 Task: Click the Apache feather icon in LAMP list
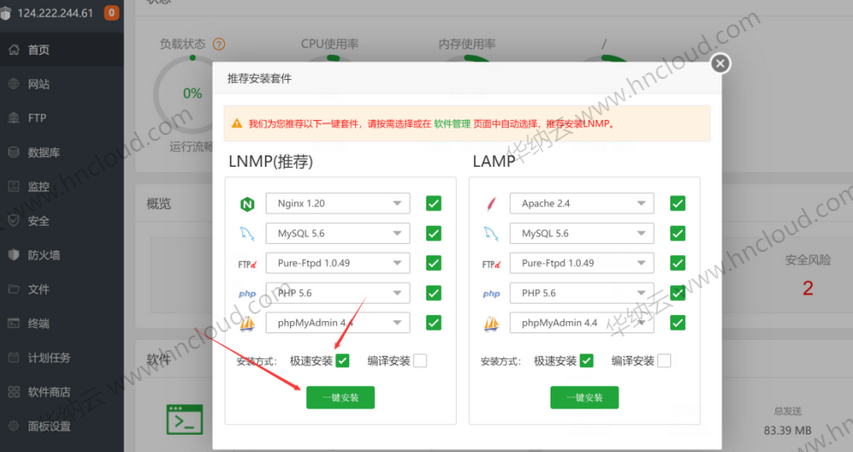[x=491, y=204]
